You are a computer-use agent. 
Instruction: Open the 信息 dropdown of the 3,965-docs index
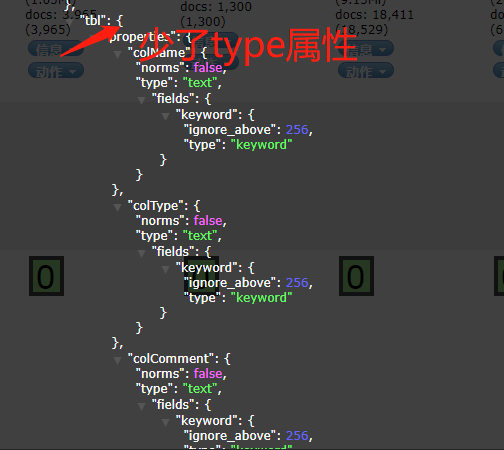[55, 49]
